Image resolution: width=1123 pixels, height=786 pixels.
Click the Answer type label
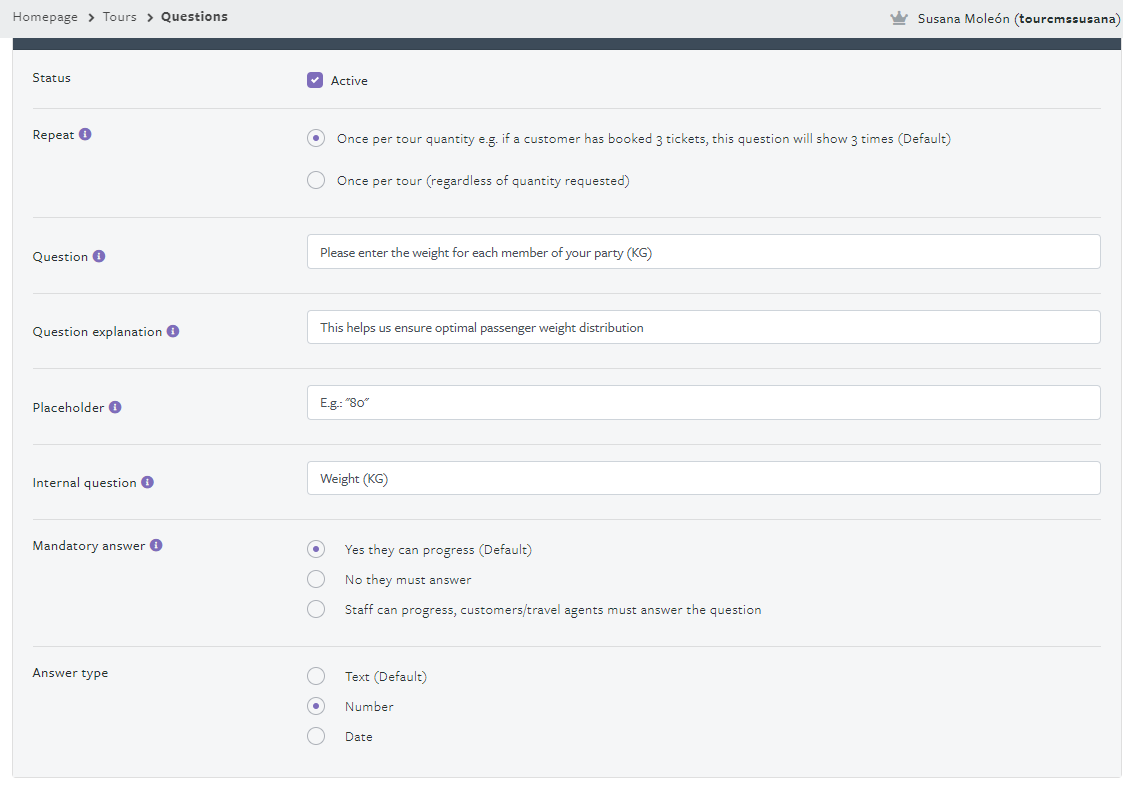(70, 673)
